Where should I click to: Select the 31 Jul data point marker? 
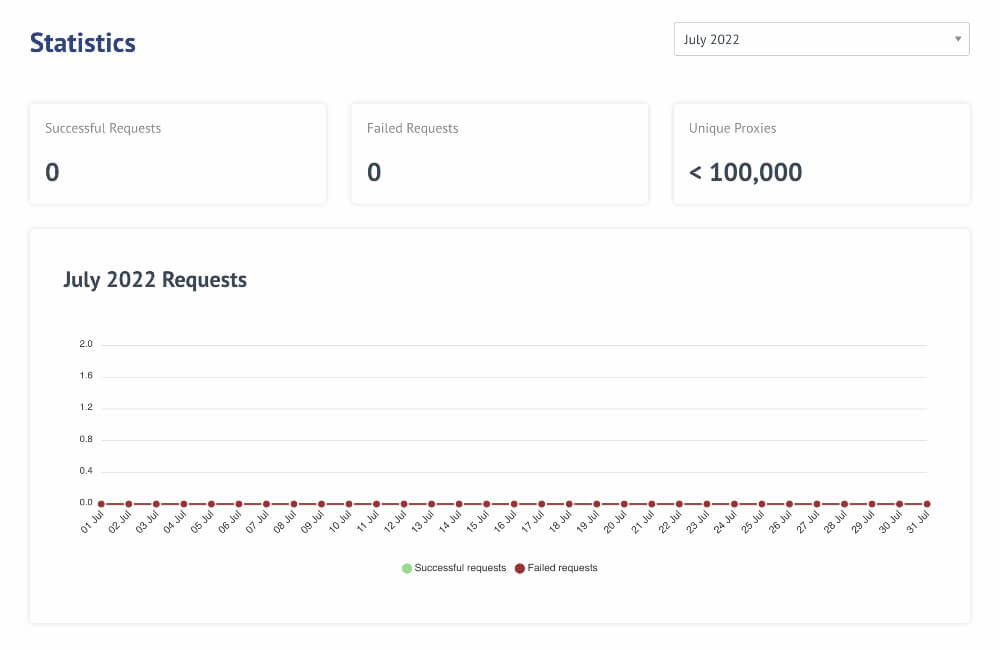927,502
